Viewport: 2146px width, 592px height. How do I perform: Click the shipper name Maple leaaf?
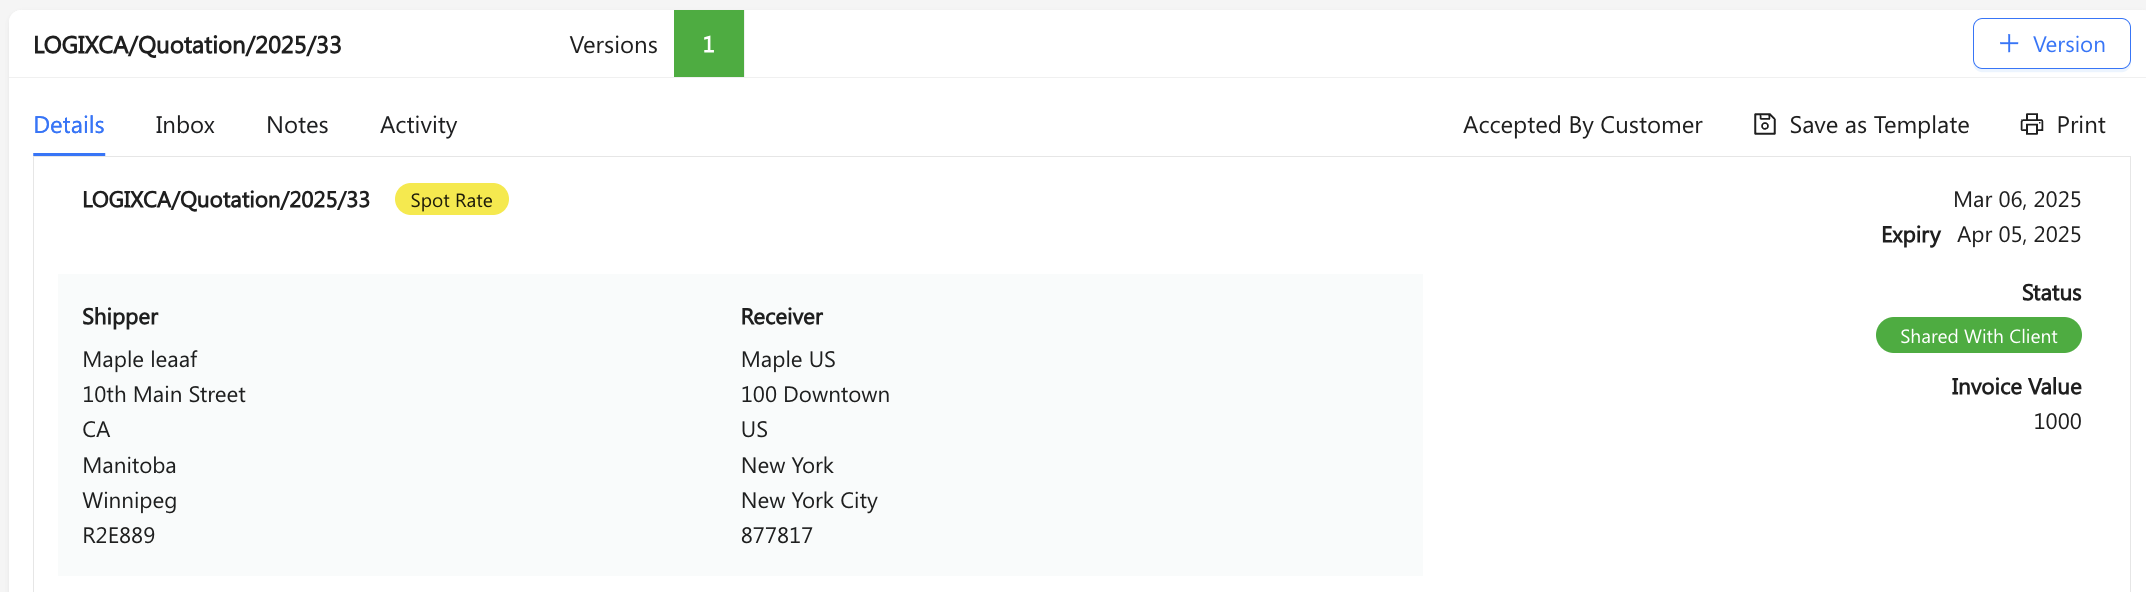(x=140, y=359)
